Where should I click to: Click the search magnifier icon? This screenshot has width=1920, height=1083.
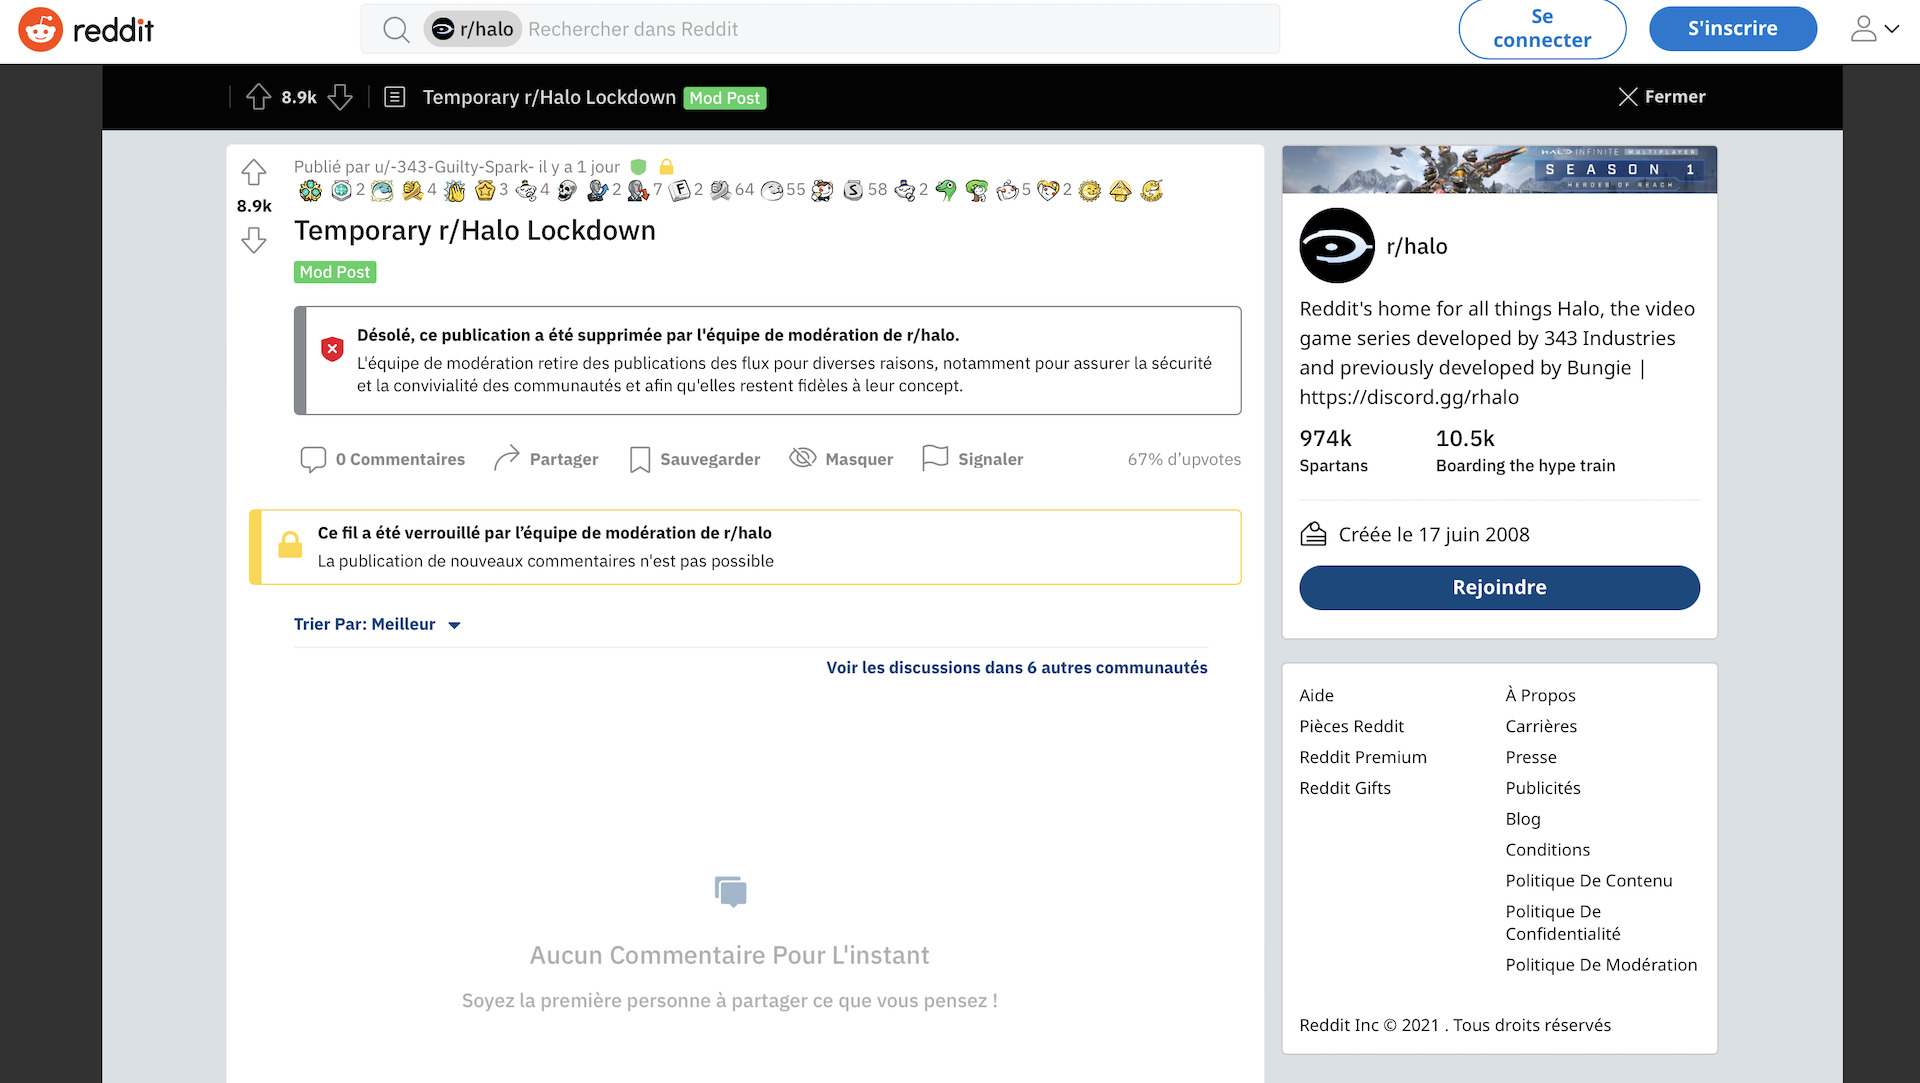pos(396,30)
